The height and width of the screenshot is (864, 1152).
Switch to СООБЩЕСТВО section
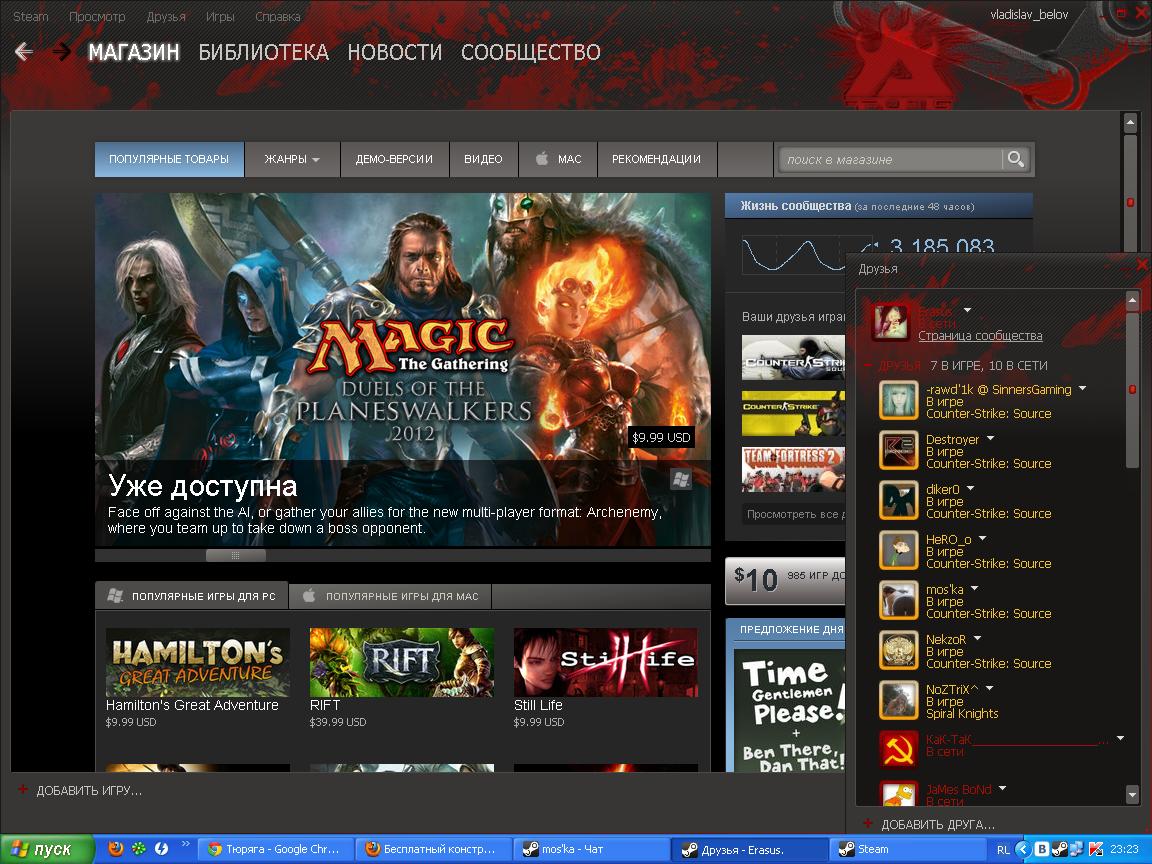click(530, 52)
